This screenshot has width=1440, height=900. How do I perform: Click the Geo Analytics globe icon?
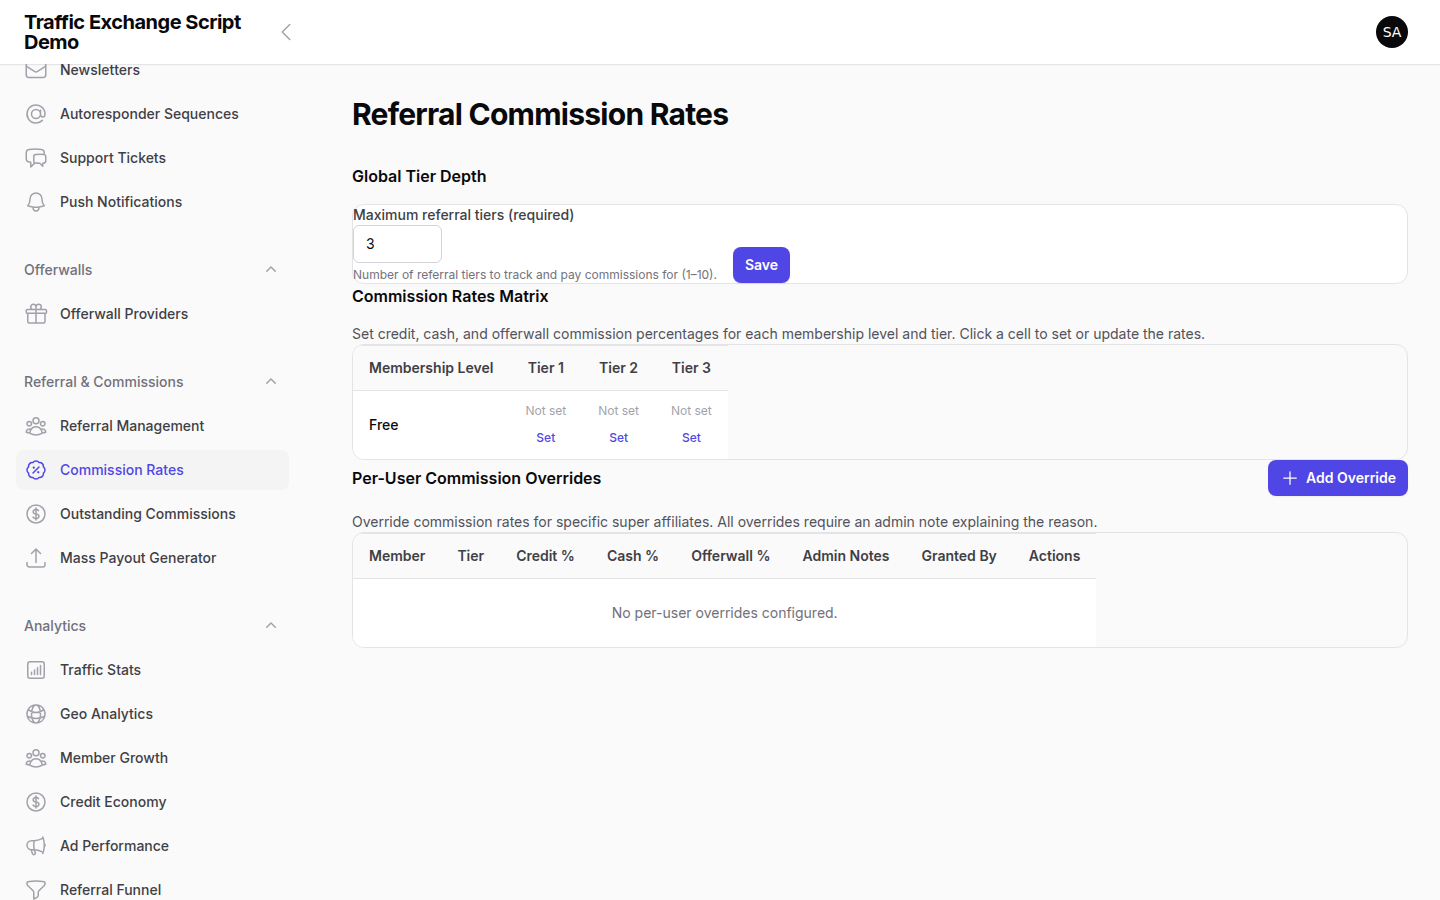point(36,713)
